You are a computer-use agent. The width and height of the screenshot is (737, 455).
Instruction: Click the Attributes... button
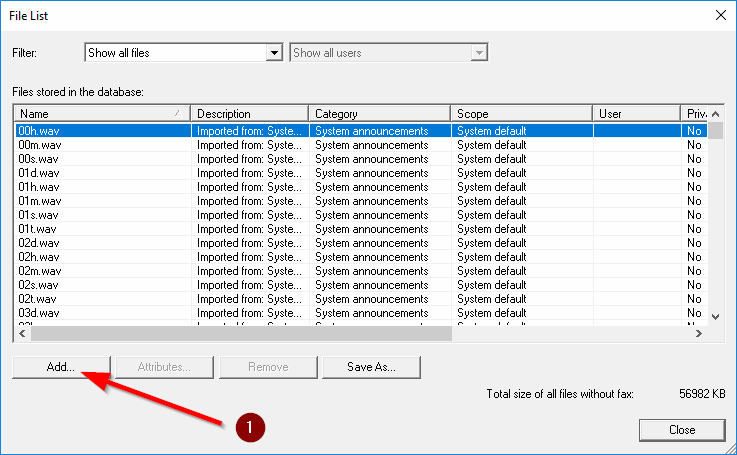165,367
